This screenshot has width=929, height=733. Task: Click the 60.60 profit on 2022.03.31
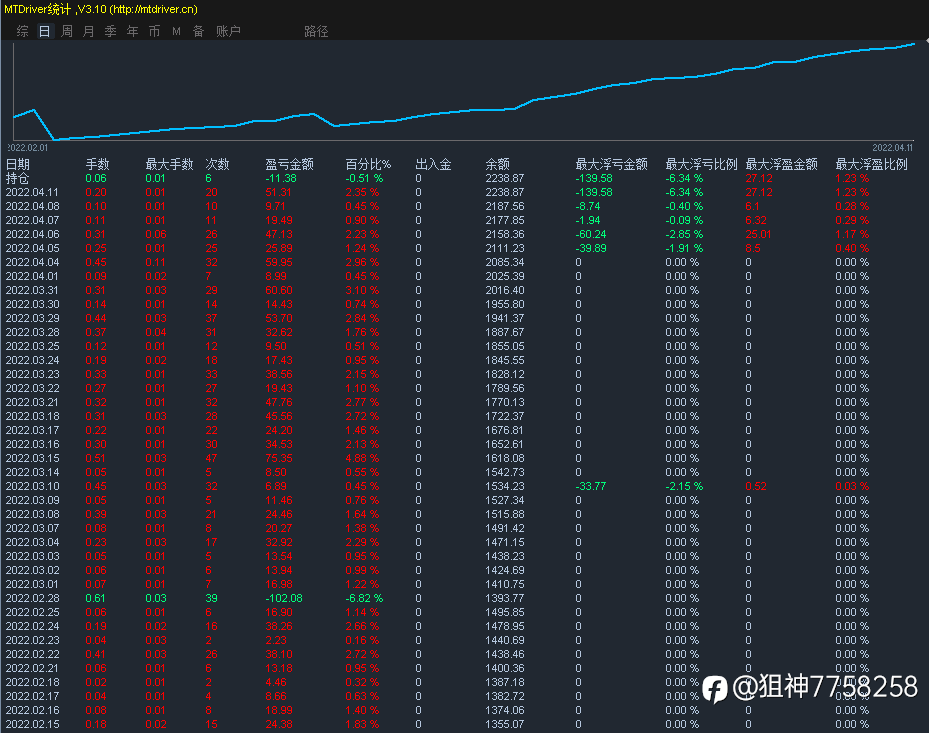point(279,290)
